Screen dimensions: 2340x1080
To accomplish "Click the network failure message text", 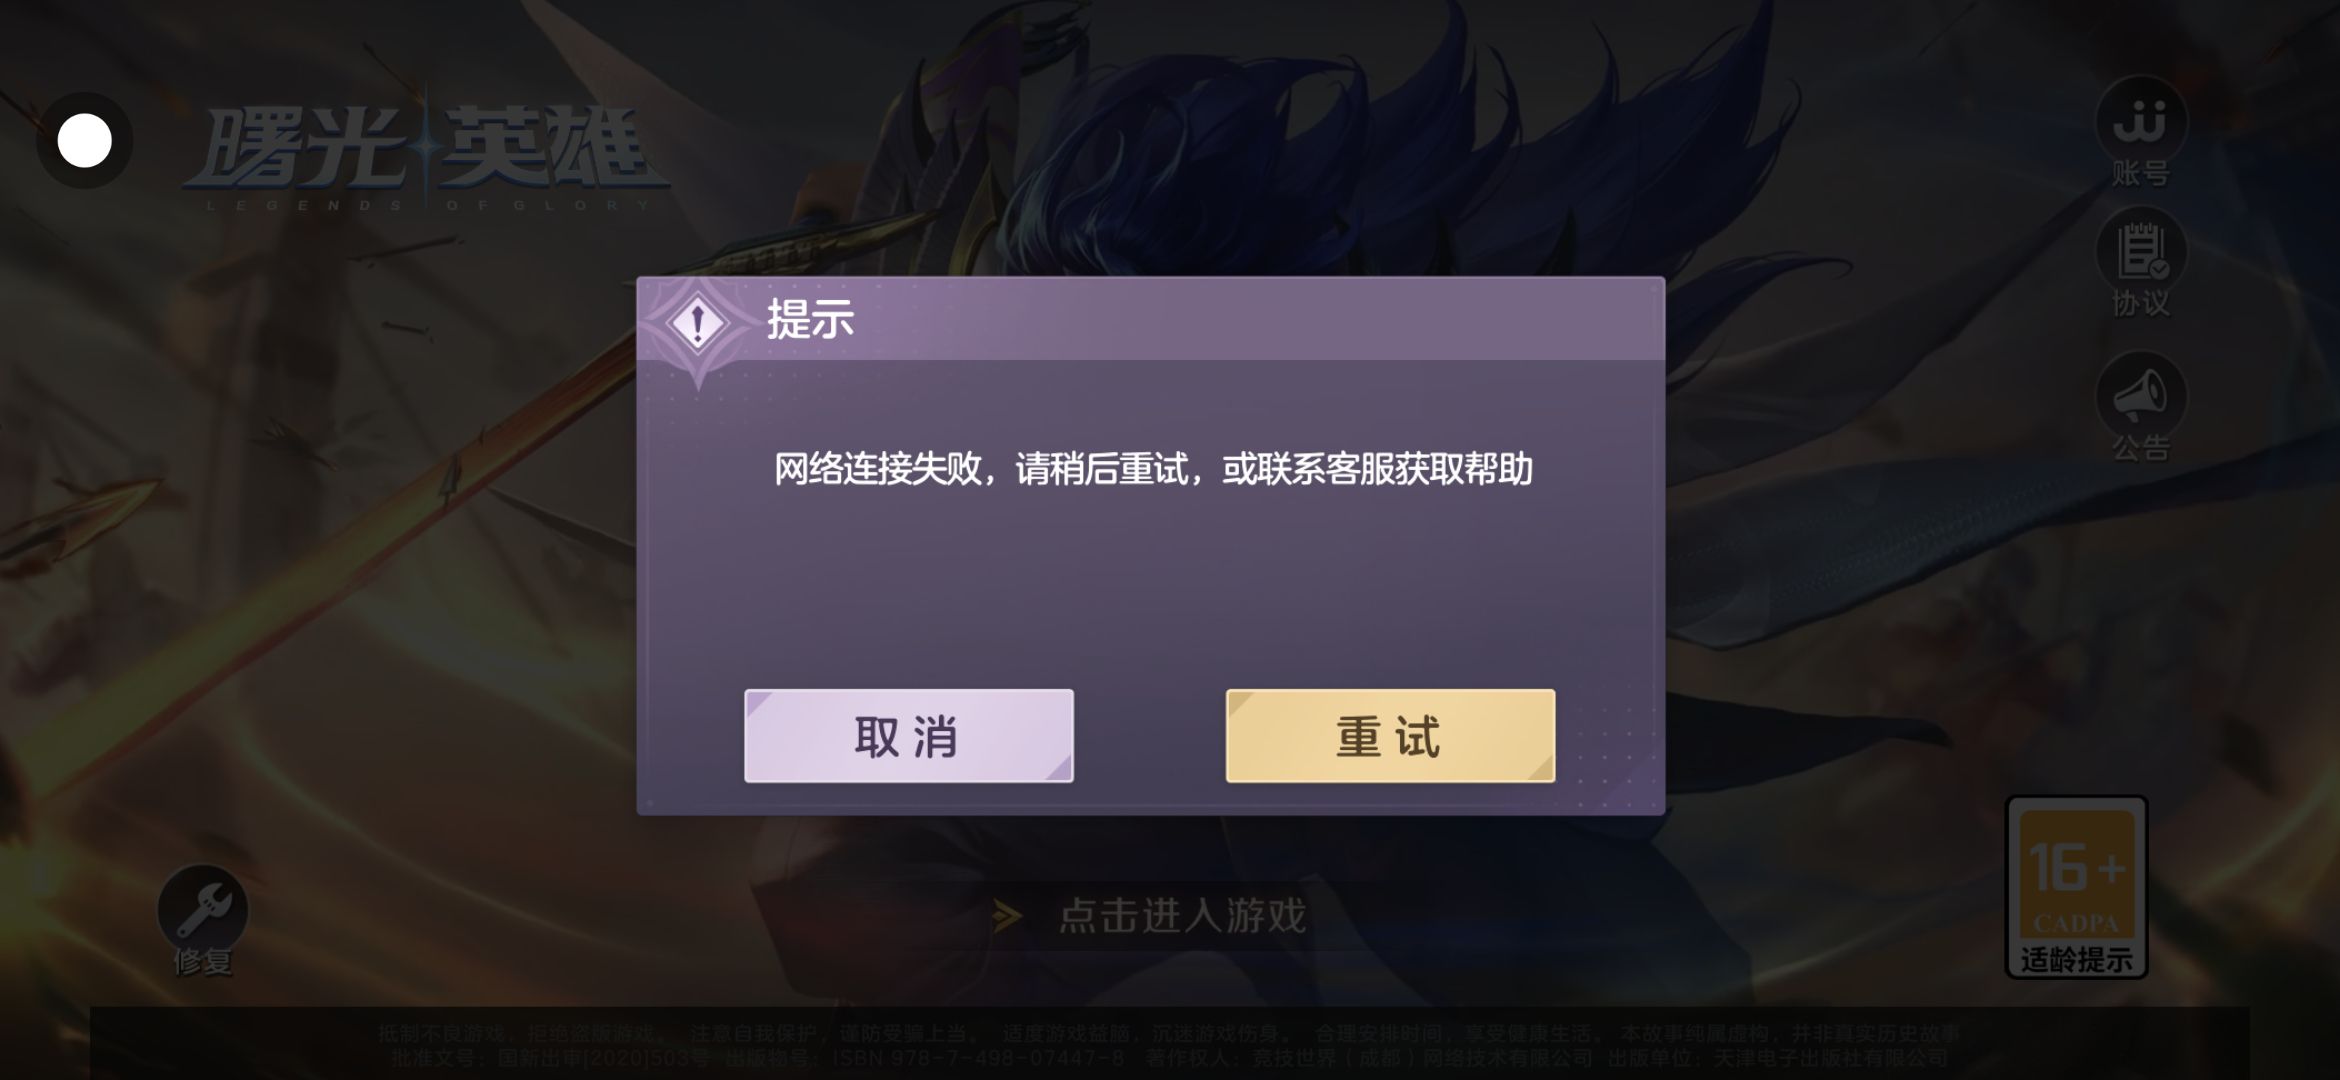I will [x=1153, y=469].
